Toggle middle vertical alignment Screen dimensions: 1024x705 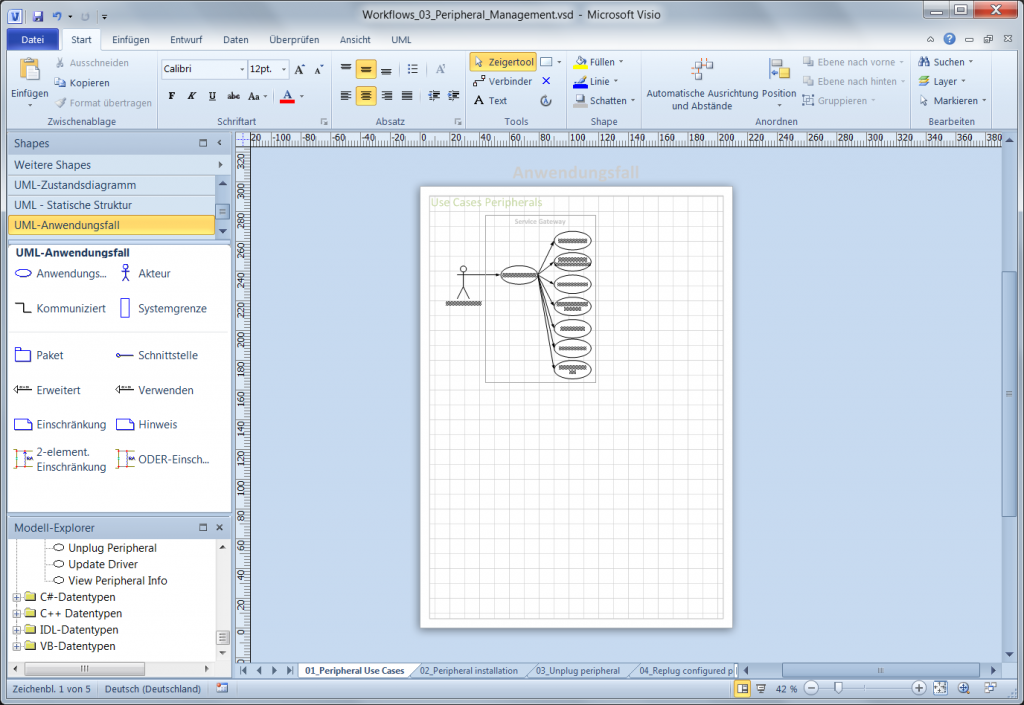tap(366, 69)
